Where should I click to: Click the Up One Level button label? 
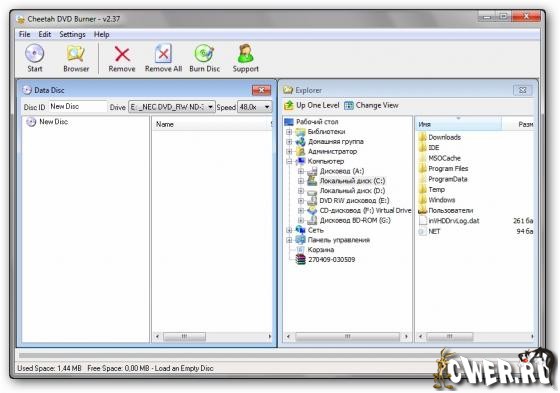[x=318, y=105]
